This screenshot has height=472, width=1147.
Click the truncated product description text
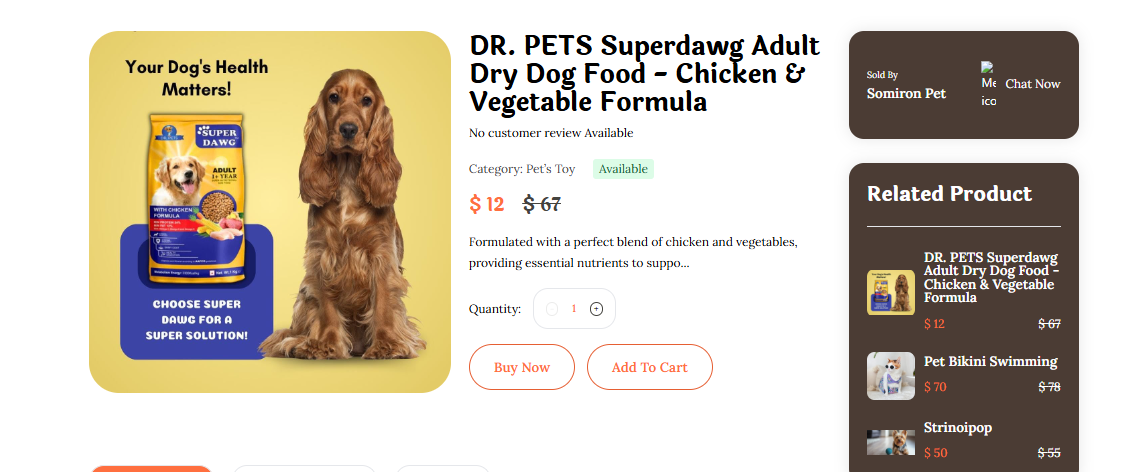pos(632,253)
